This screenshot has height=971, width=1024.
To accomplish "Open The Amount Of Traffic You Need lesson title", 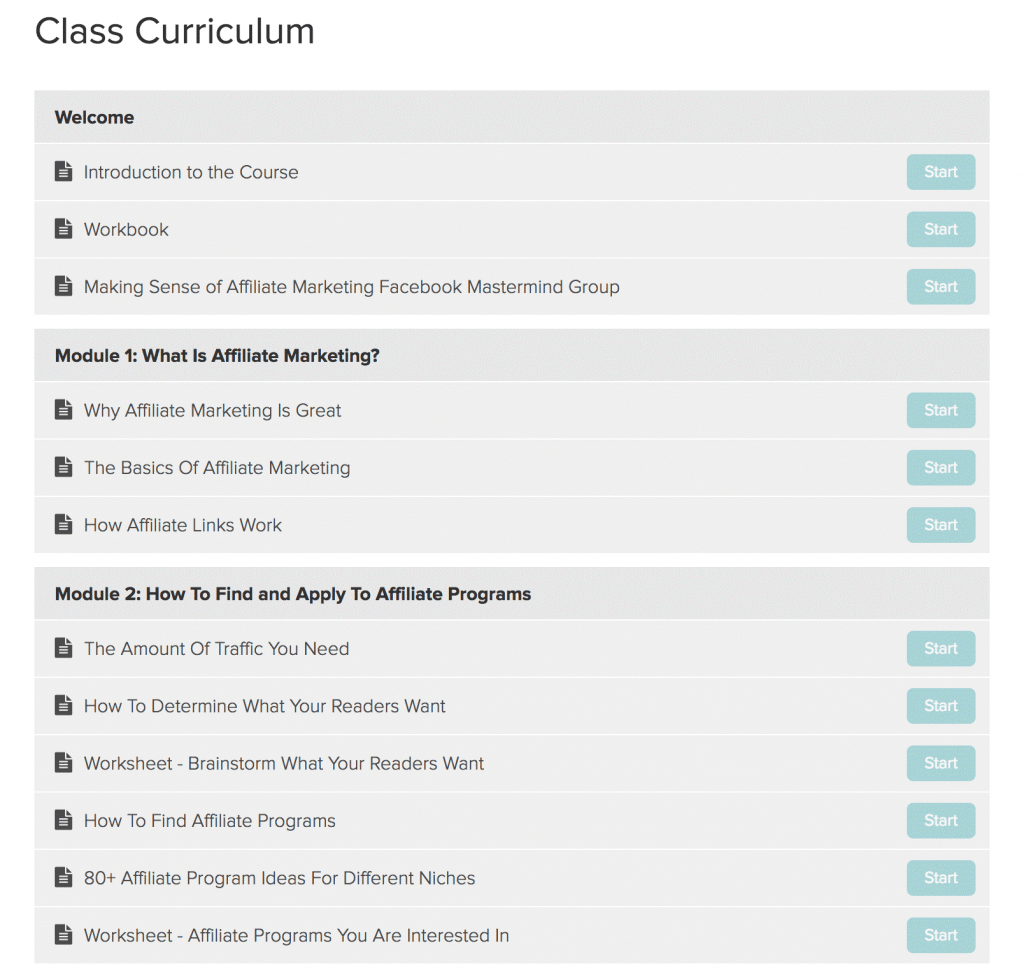I will click(x=216, y=648).
